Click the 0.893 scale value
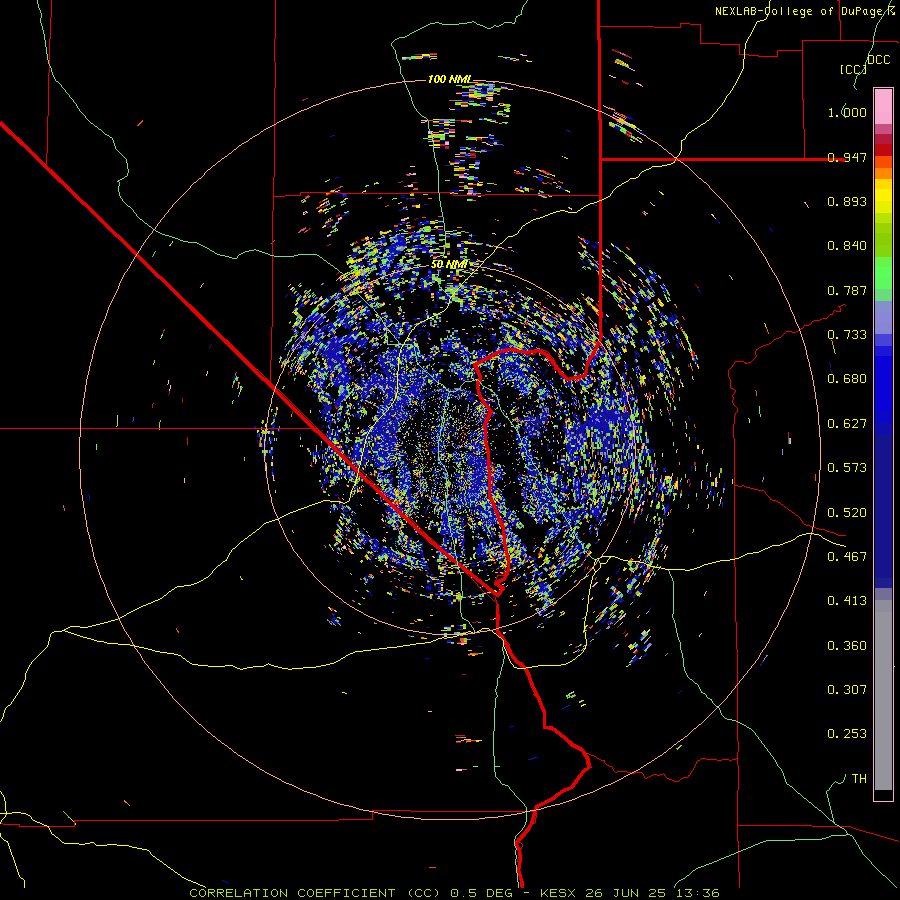 pos(847,201)
